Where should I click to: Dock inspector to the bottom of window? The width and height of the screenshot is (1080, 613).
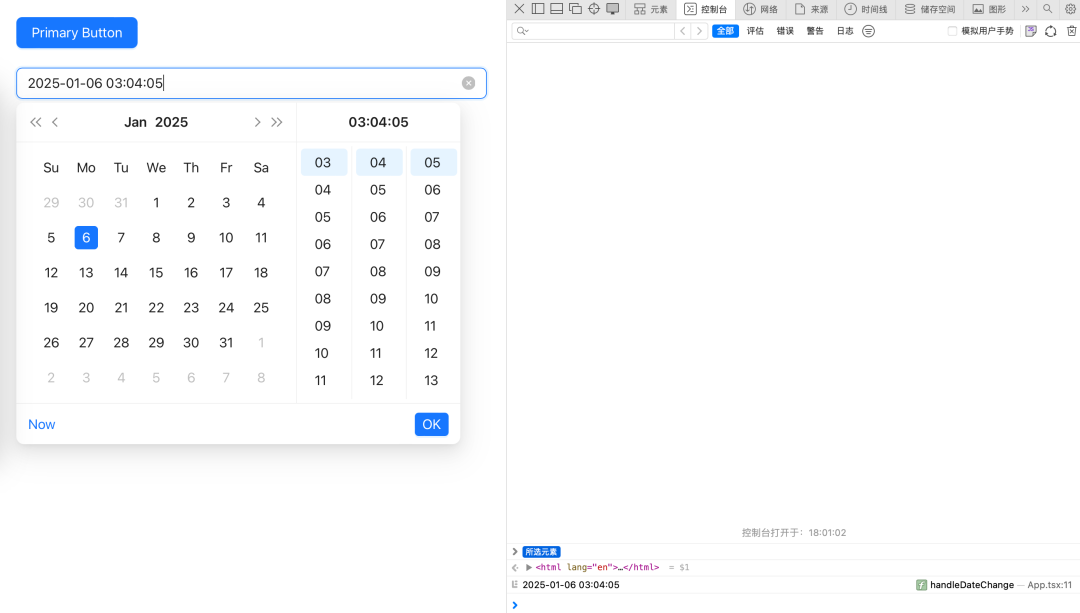[x=557, y=9]
